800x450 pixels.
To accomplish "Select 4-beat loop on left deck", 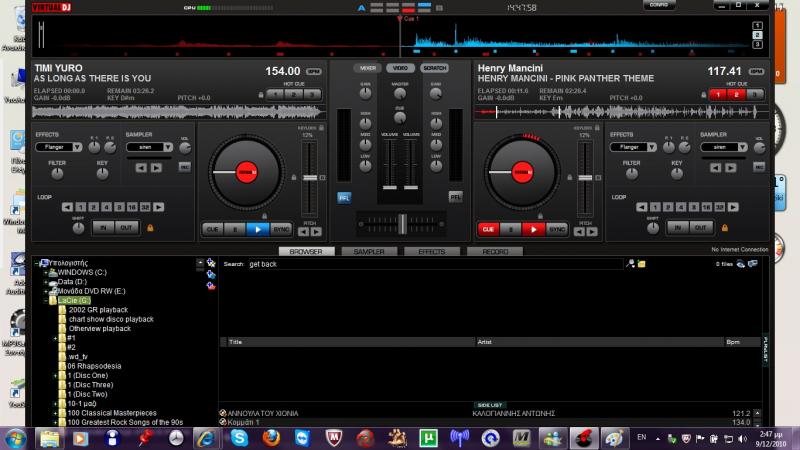I will click(107, 207).
